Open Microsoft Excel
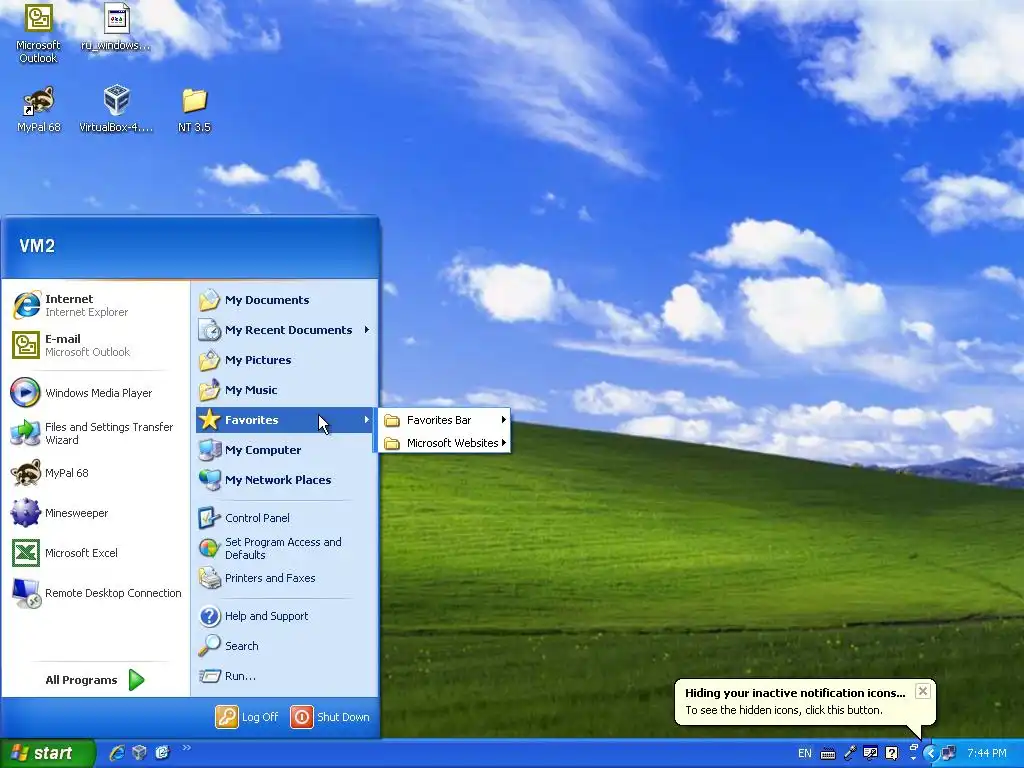 click(95, 552)
